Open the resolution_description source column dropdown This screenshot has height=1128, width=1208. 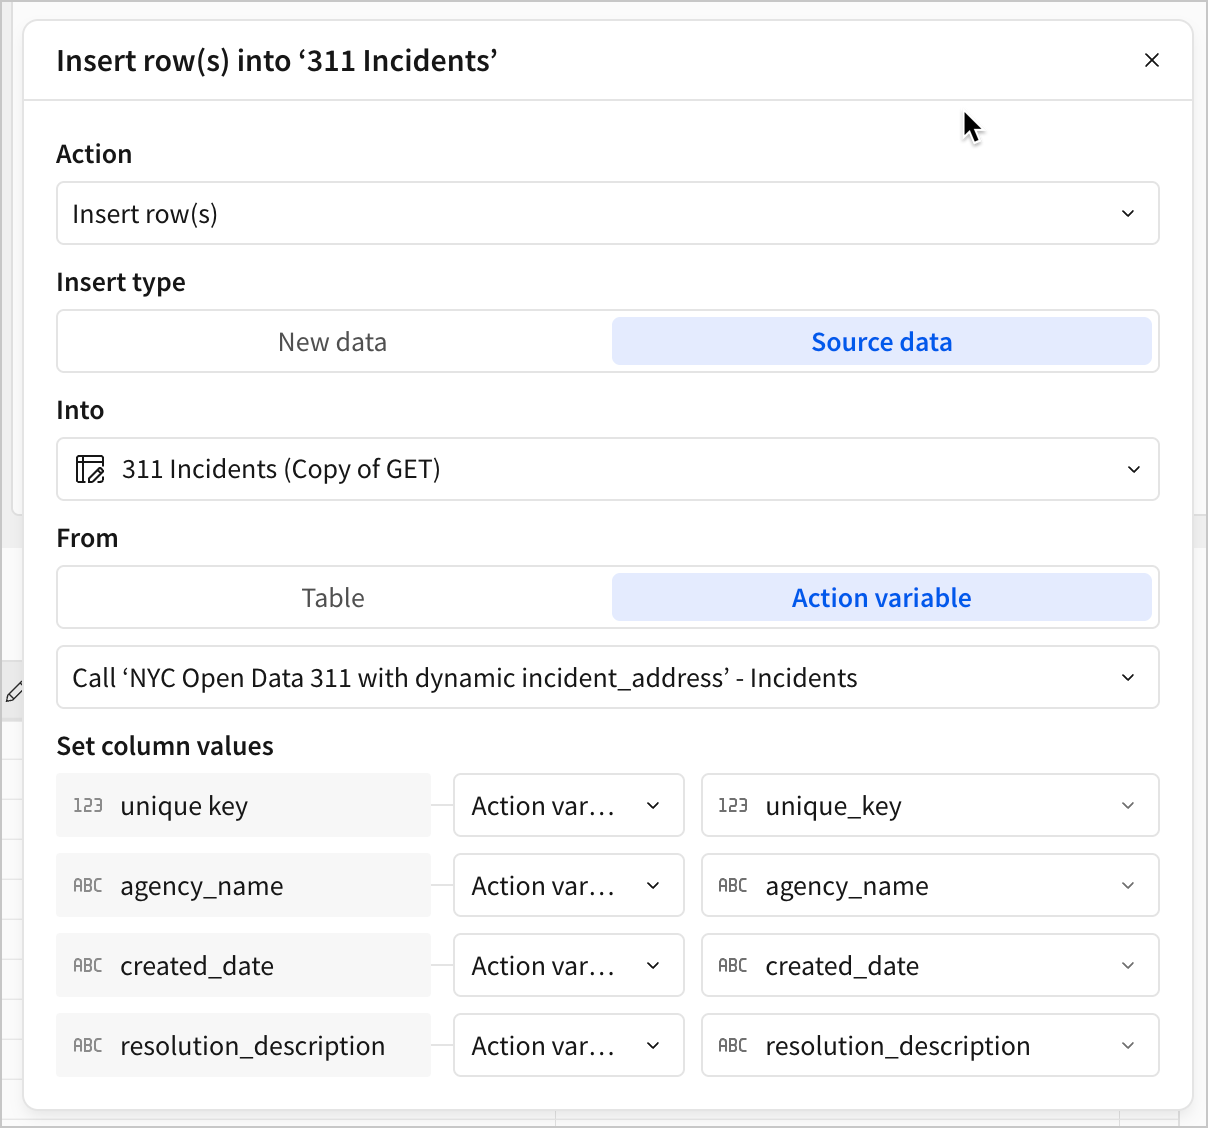930,1045
